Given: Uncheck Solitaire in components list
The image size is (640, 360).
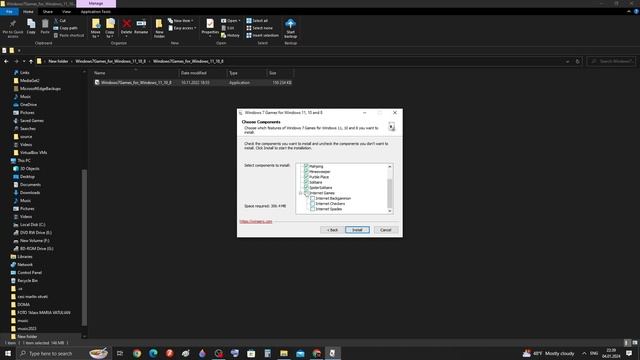Looking at the screenshot, I should 306,182.
